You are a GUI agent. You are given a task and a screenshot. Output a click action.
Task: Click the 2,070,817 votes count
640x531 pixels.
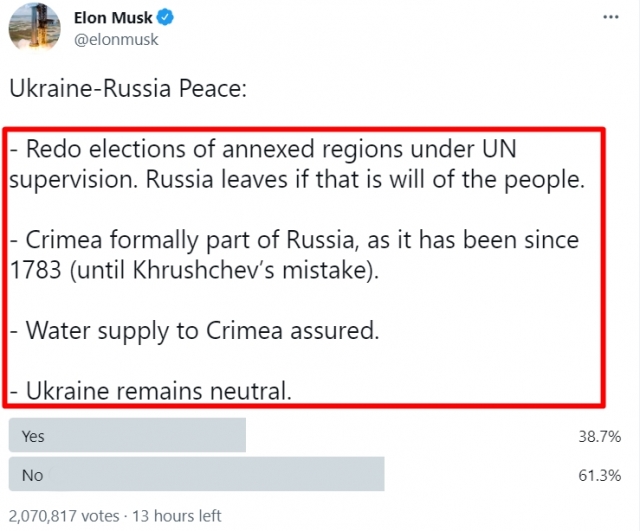(64, 516)
